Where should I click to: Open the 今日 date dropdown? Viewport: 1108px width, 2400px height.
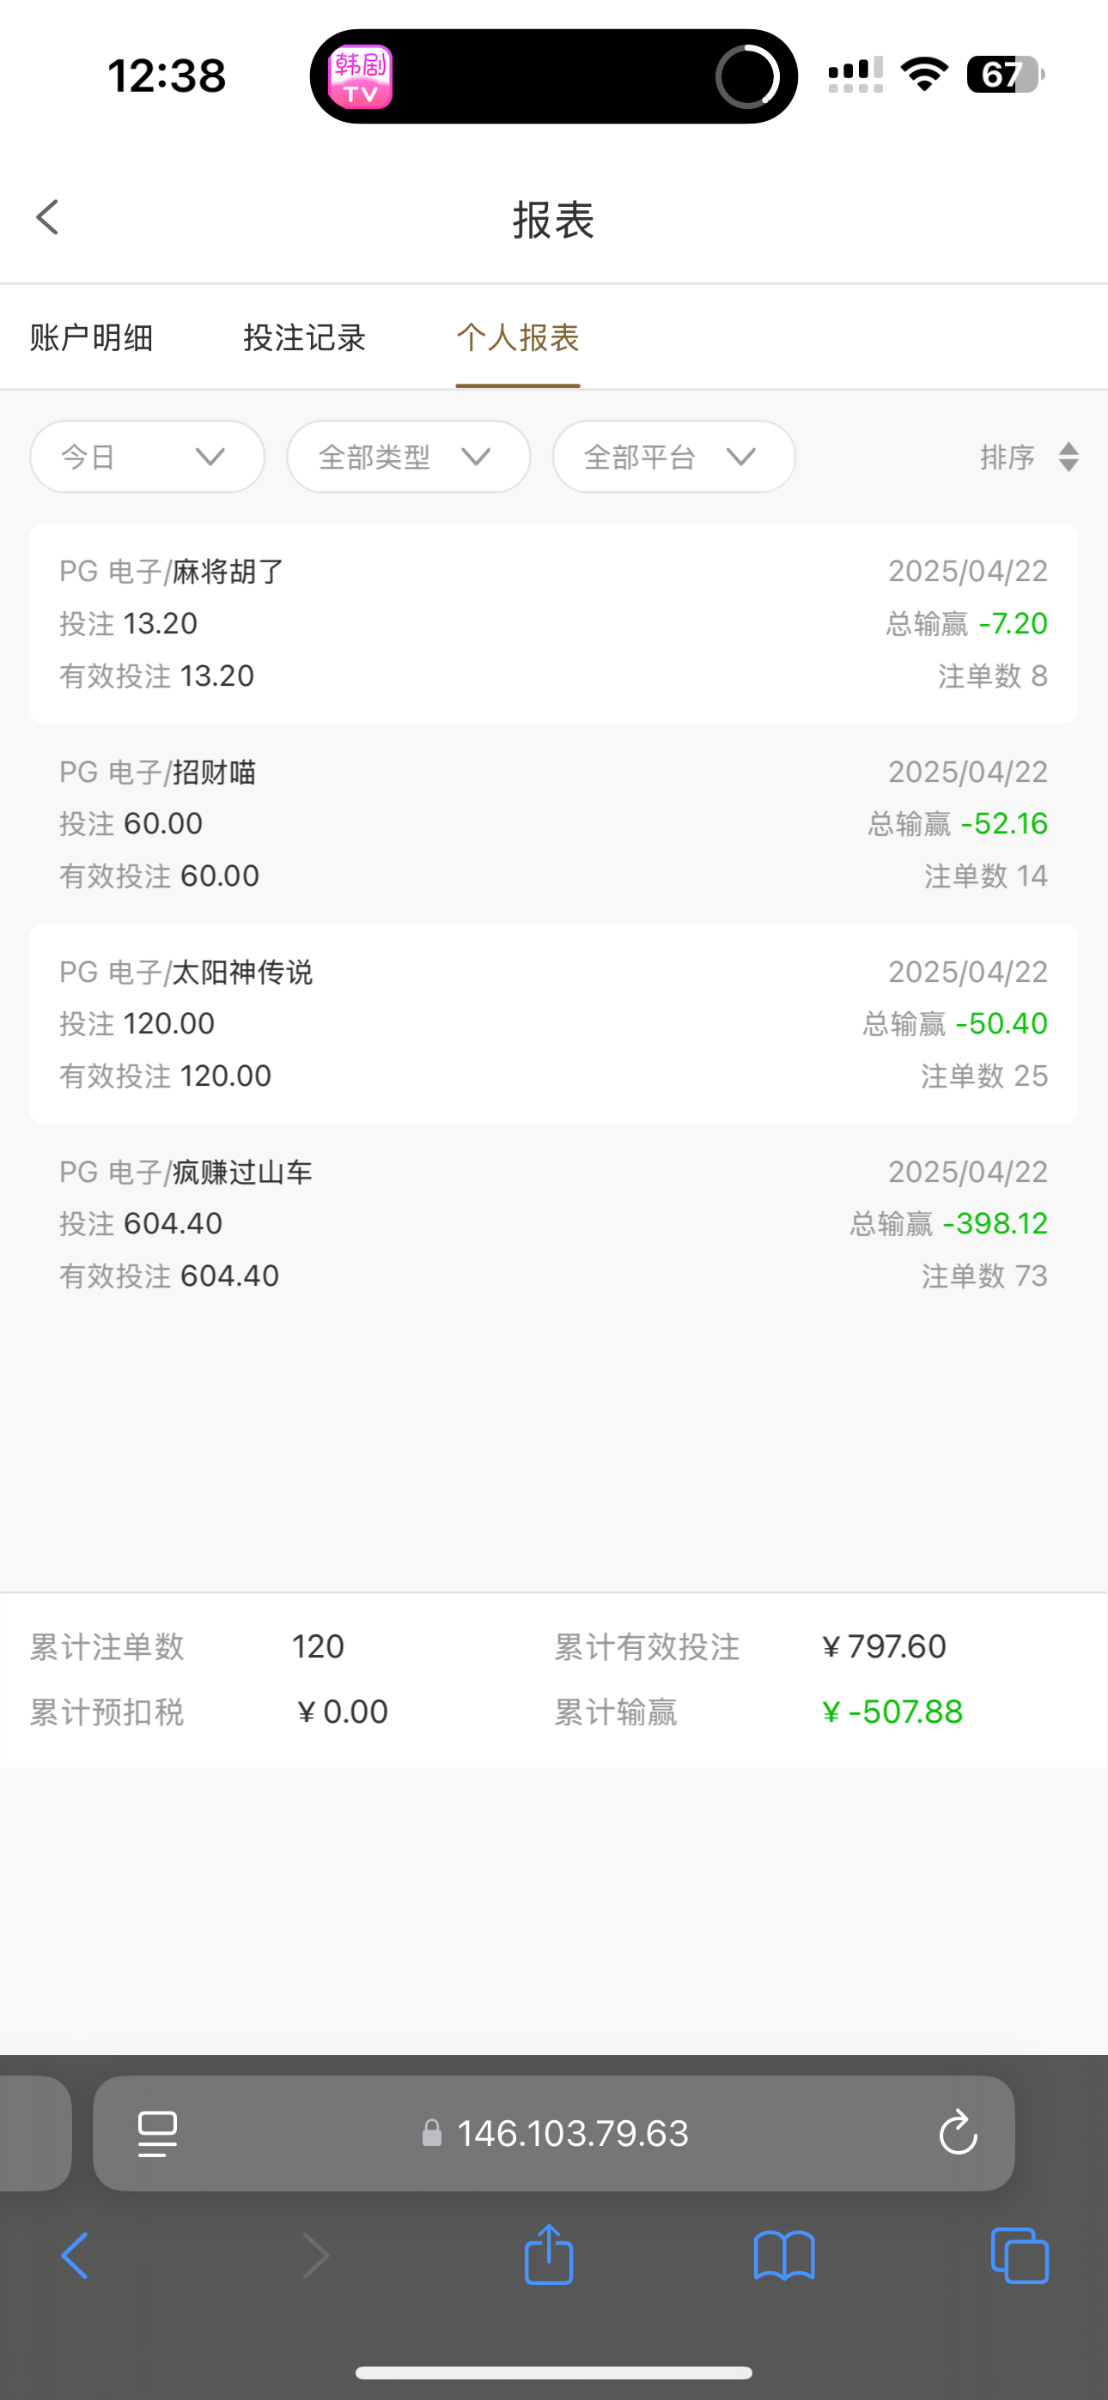click(x=147, y=457)
